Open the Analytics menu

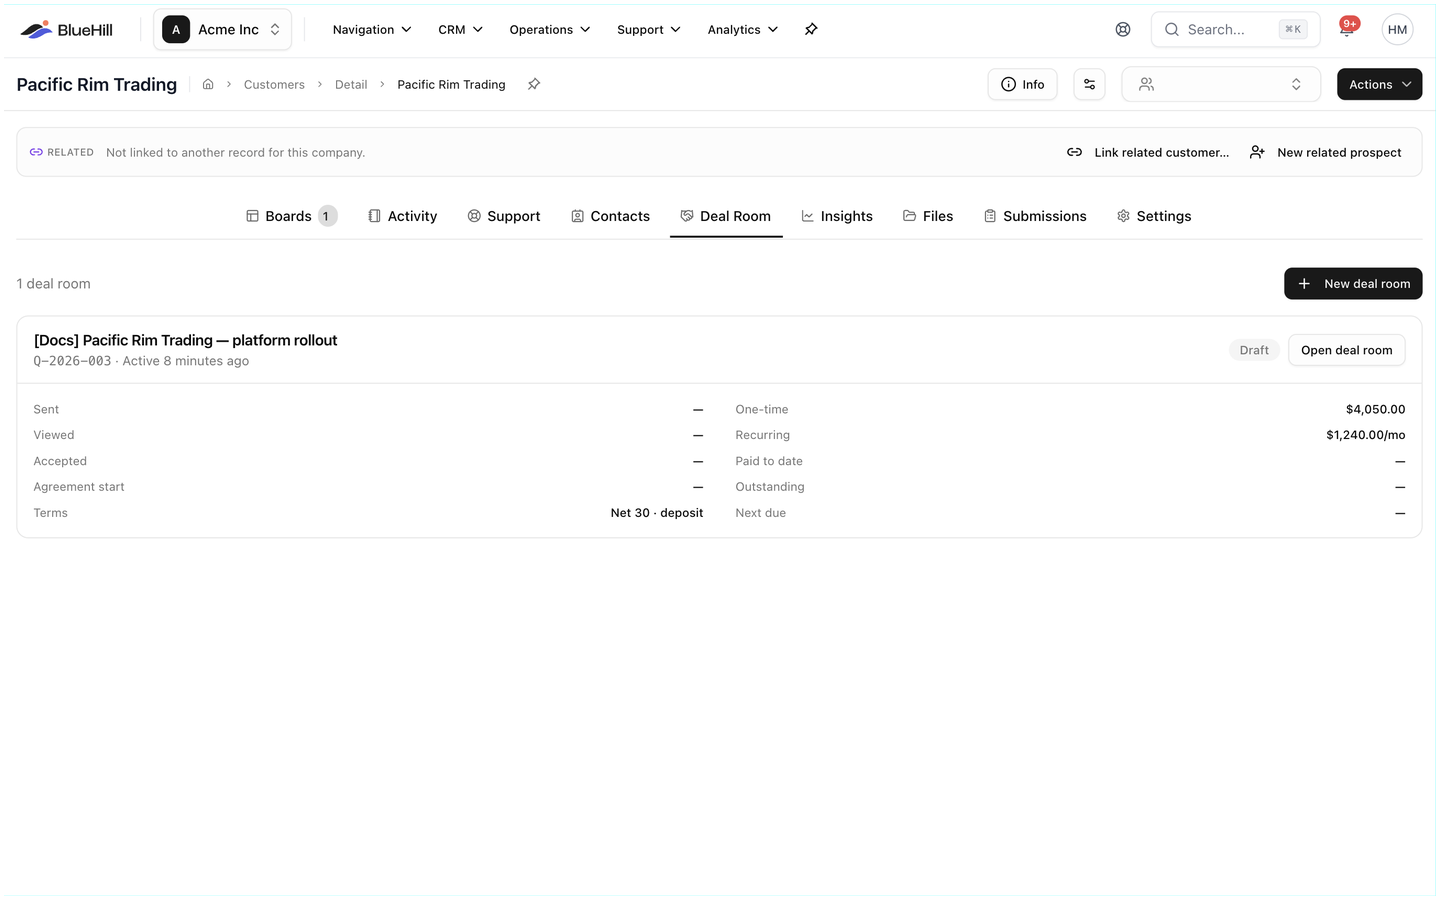click(x=742, y=30)
